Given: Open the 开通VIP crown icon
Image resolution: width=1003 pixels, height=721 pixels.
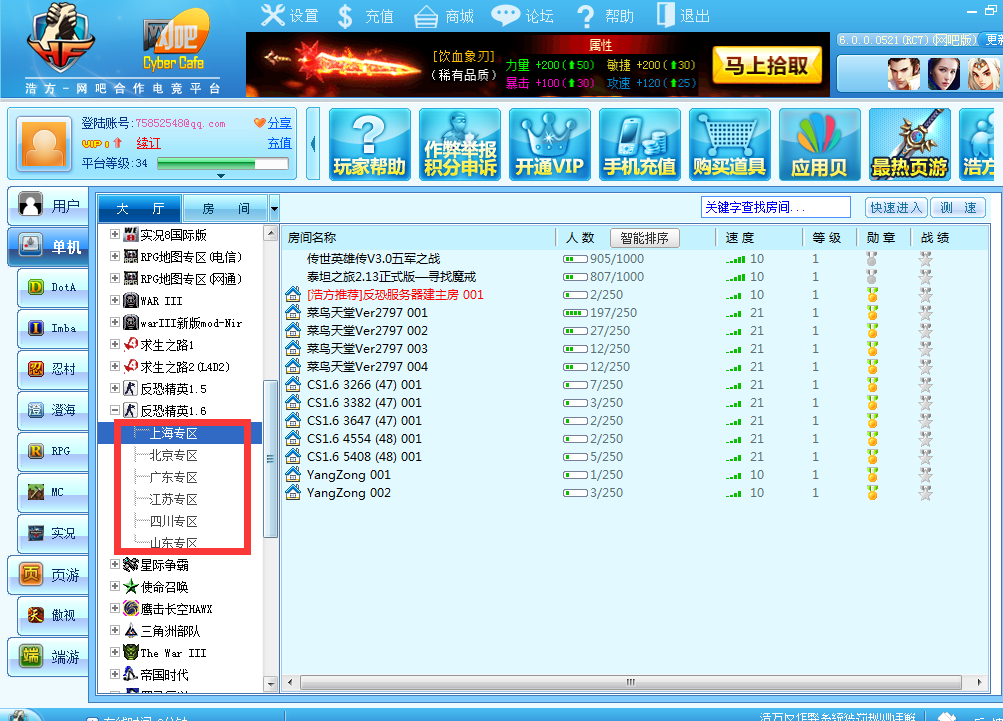Looking at the screenshot, I should [x=549, y=144].
